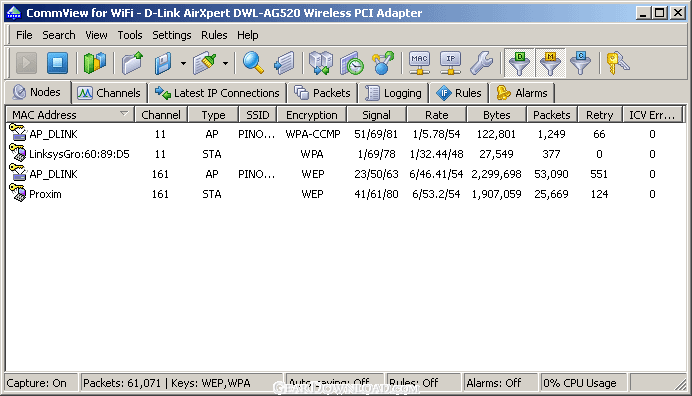Click the MAC Address column sort arrow
This screenshot has width=692, height=396.
pyautogui.click(x=124, y=114)
